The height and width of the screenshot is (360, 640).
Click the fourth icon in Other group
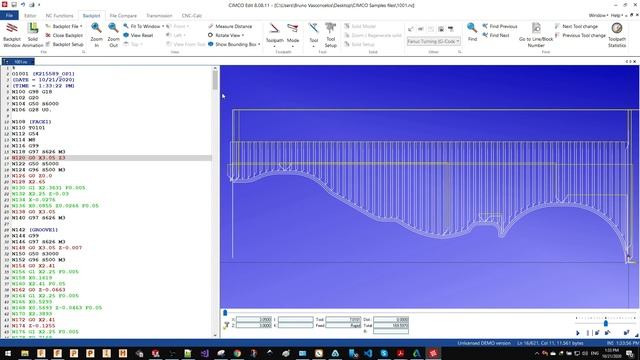tap(441, 29)
